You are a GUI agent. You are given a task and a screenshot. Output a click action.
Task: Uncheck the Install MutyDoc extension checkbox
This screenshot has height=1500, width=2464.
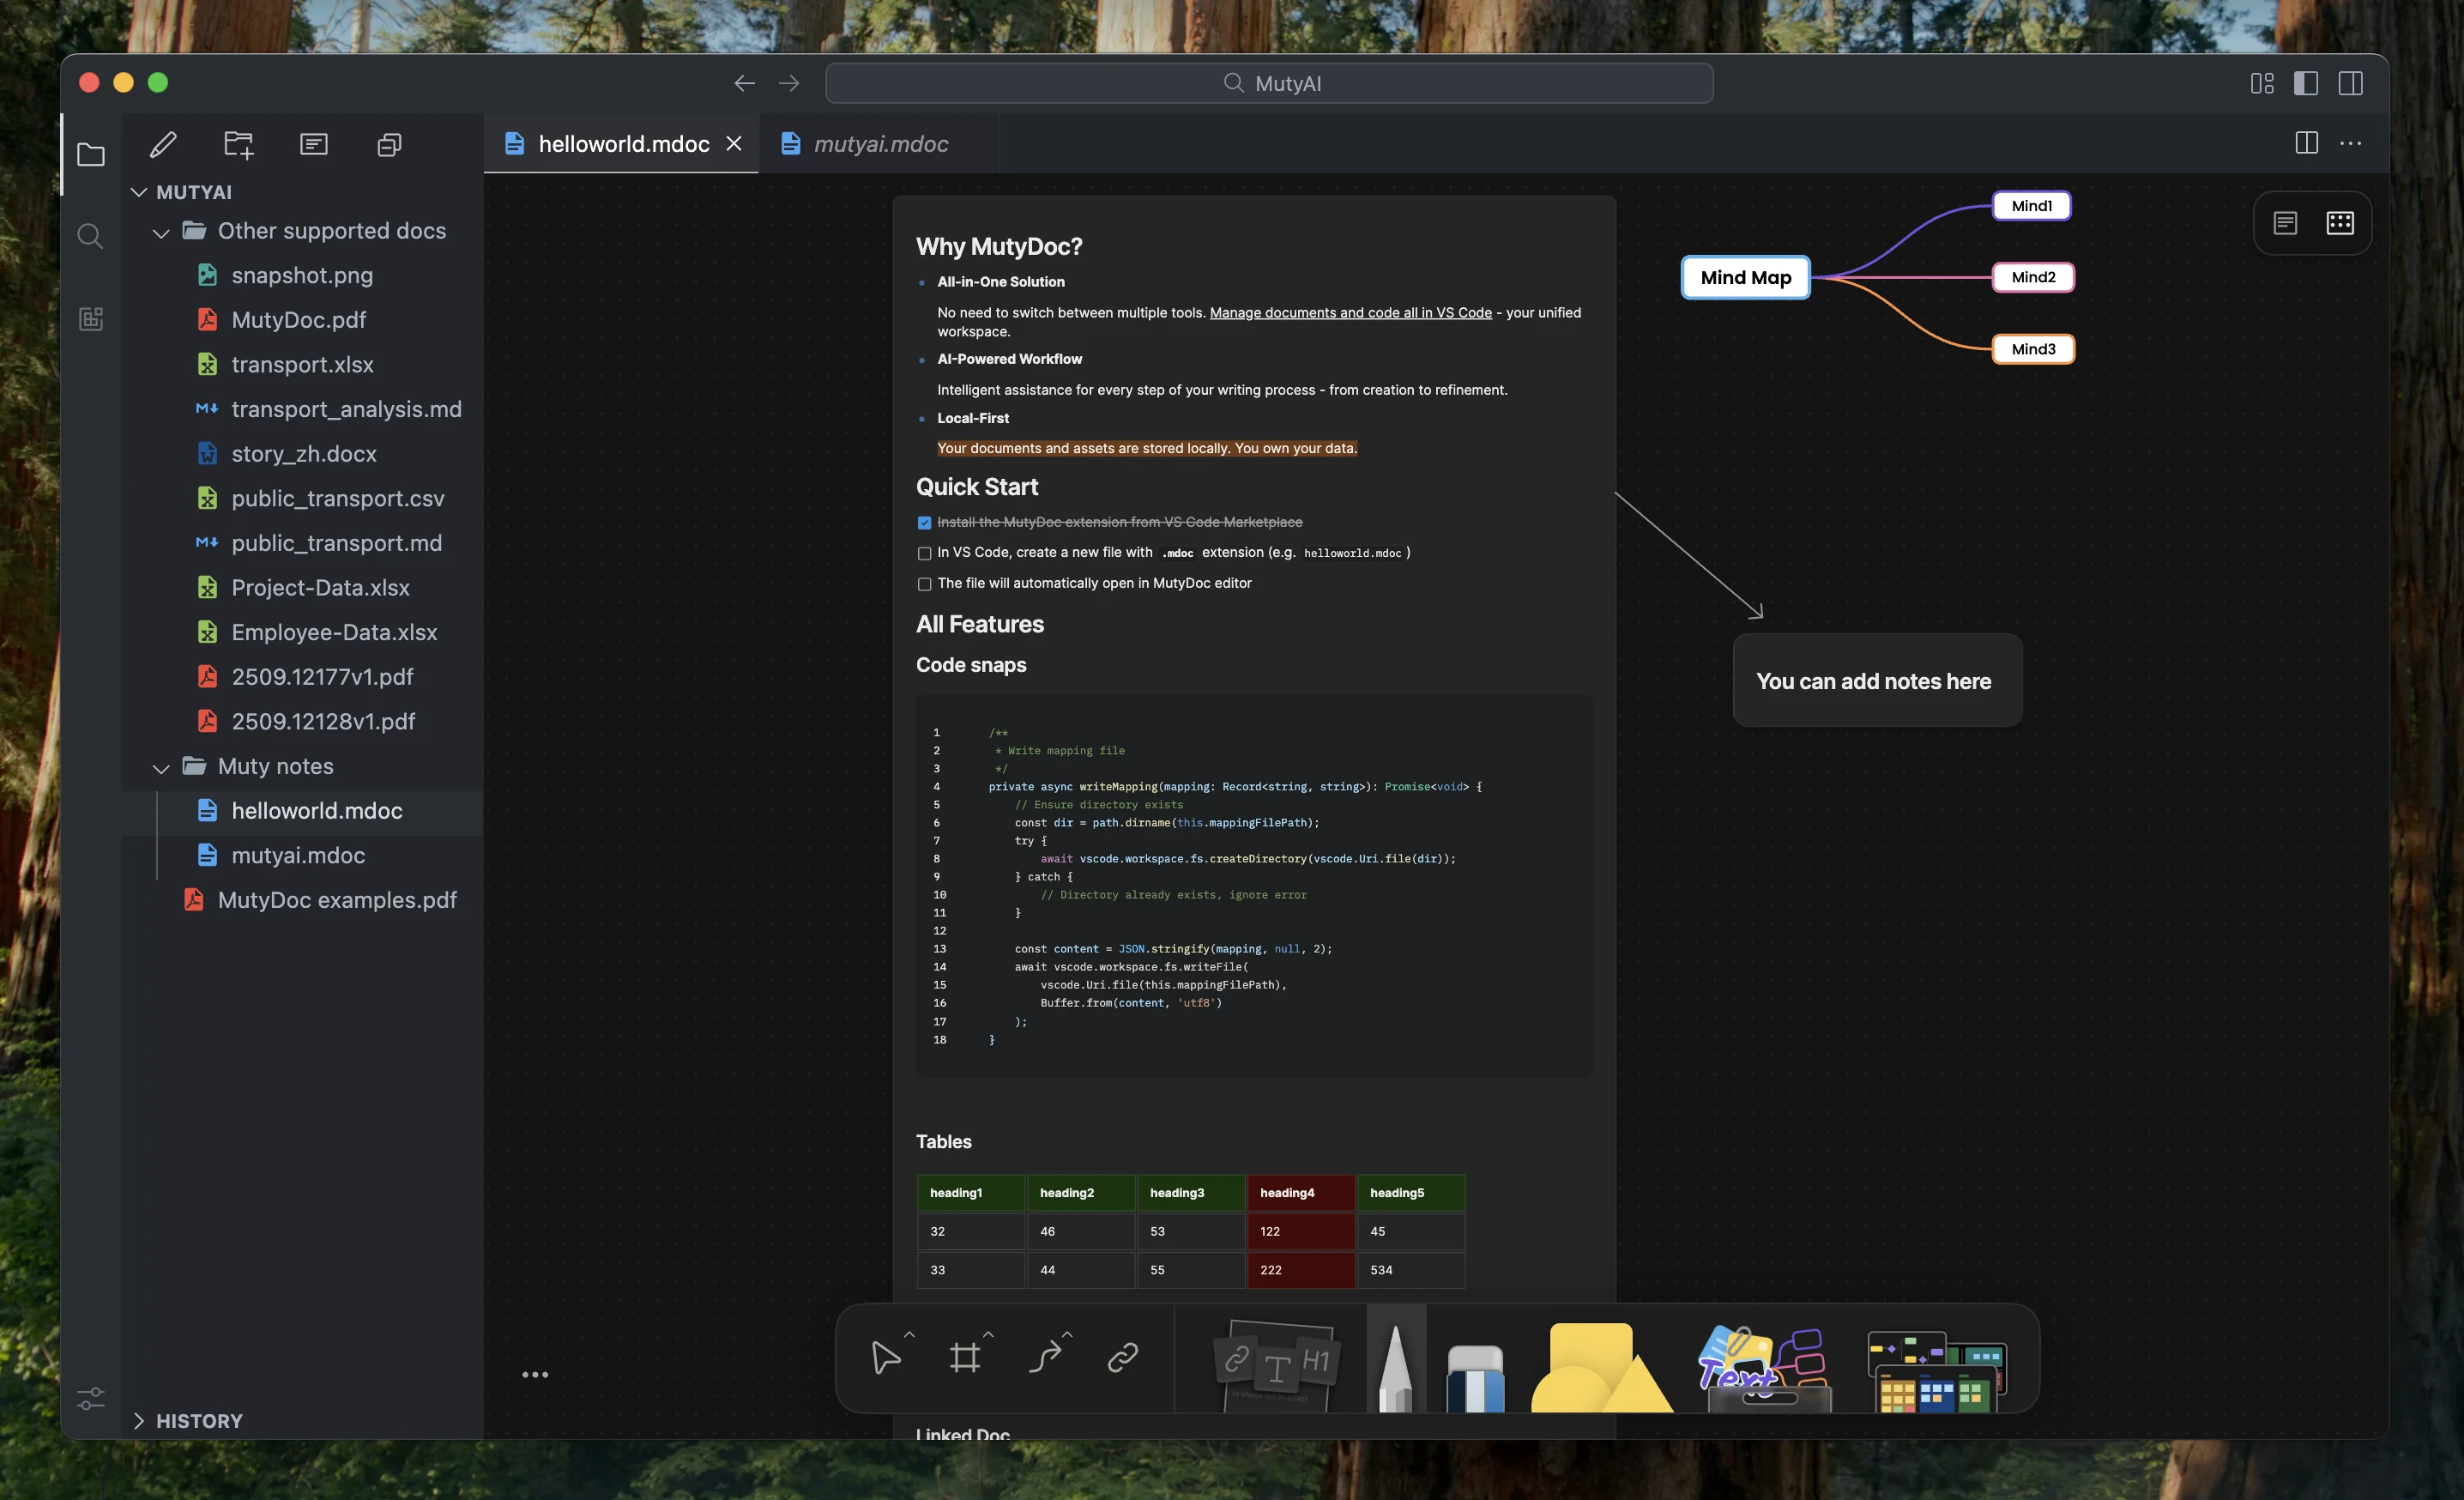(x=924, y=523)
